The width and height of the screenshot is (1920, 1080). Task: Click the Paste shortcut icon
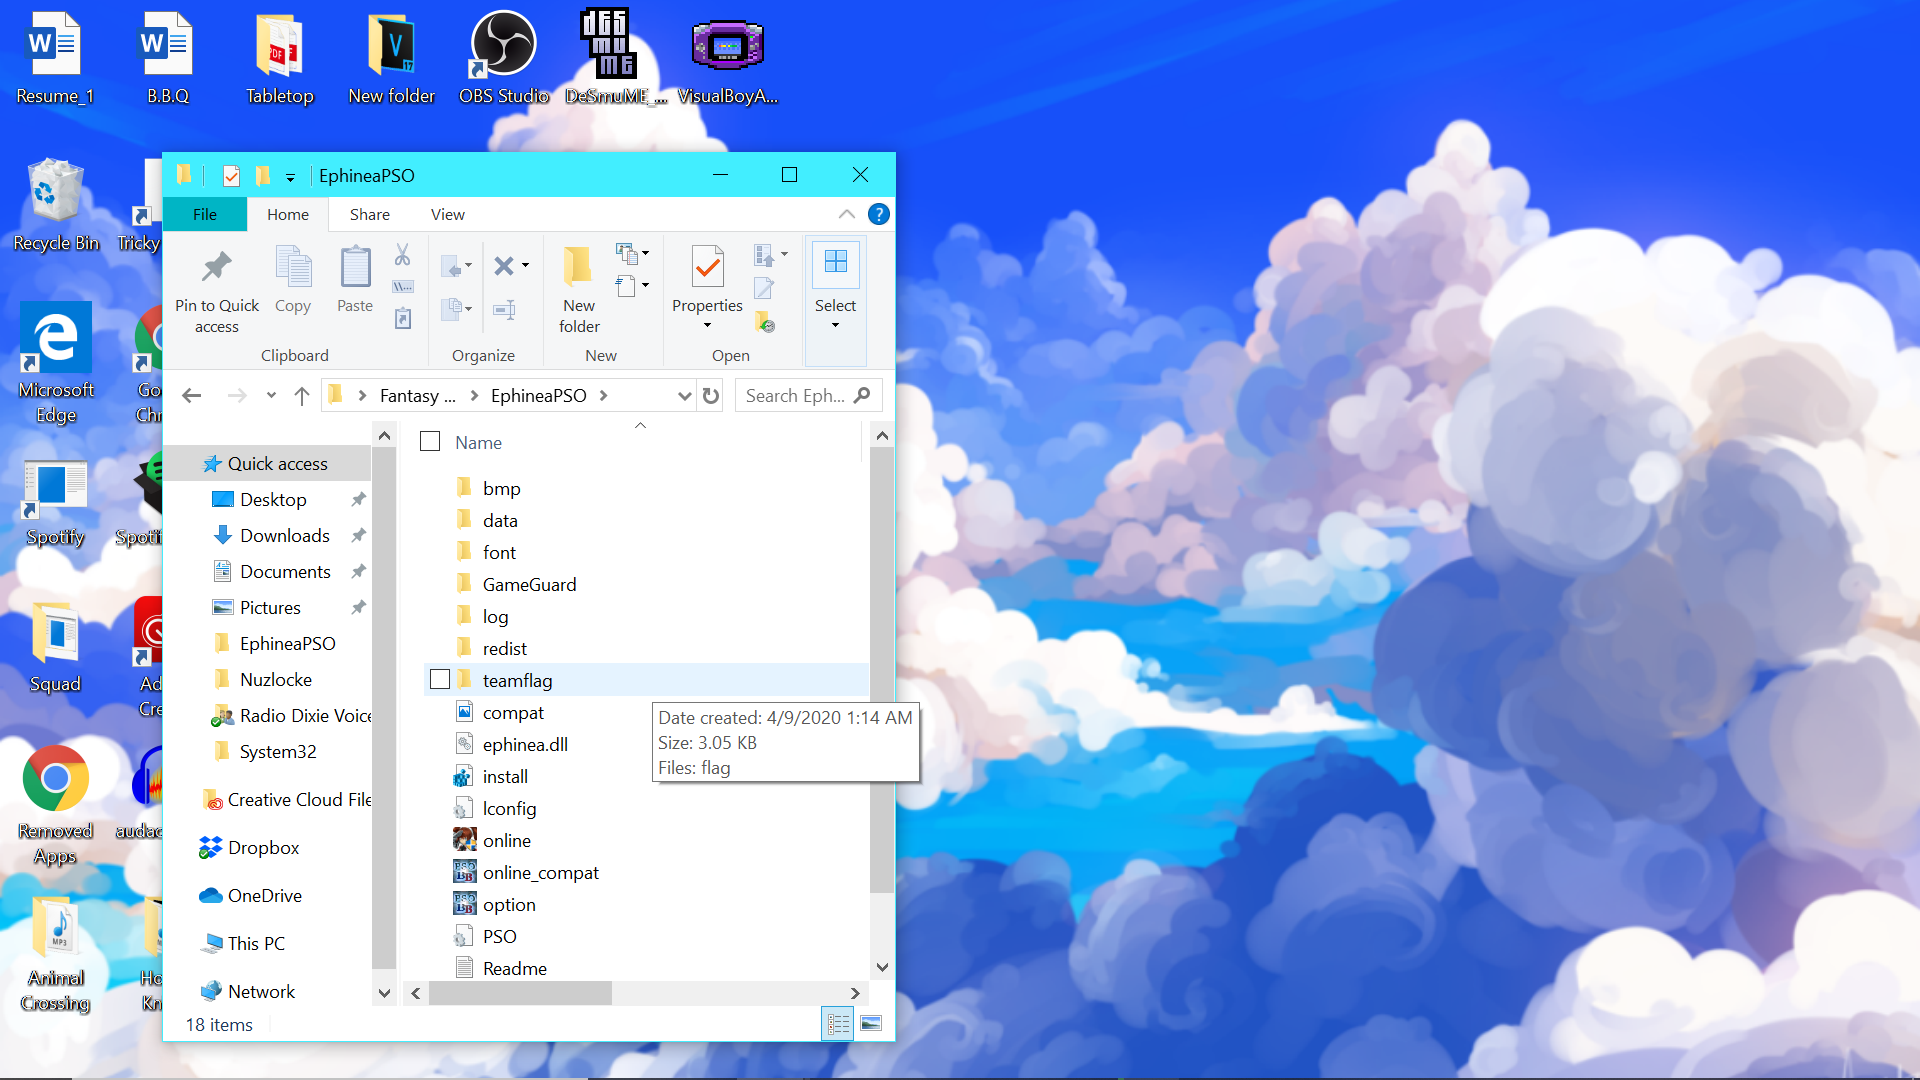pyautogui.click(x=402, y=319)
